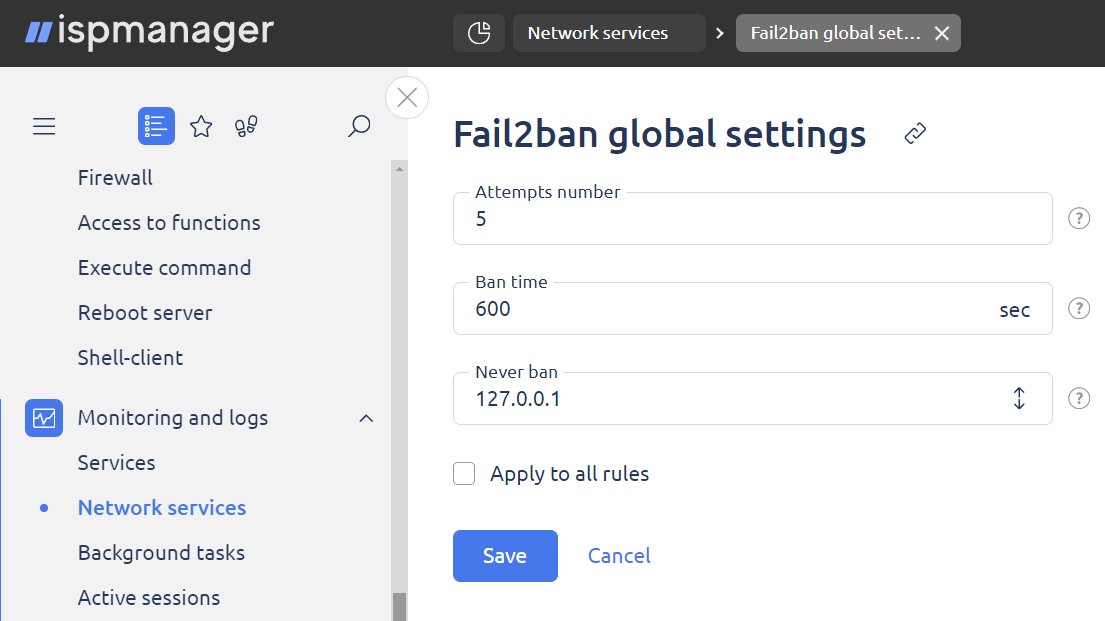Open Access to functions

point(169,223)
